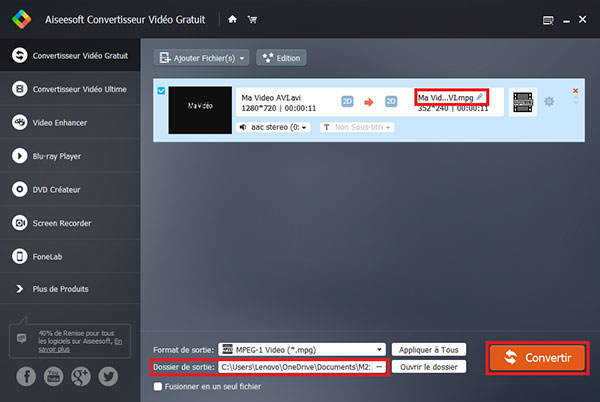Open the shopping cart icon
This screenshot has height=402, width=600.
[x=251, y=18]
